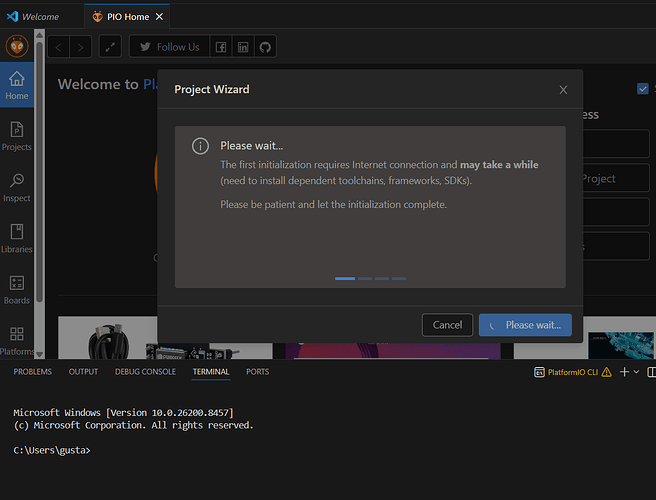The image size is (656, 500).
Task: Toggle the blue startup checkbox
Action: point(643,89)
